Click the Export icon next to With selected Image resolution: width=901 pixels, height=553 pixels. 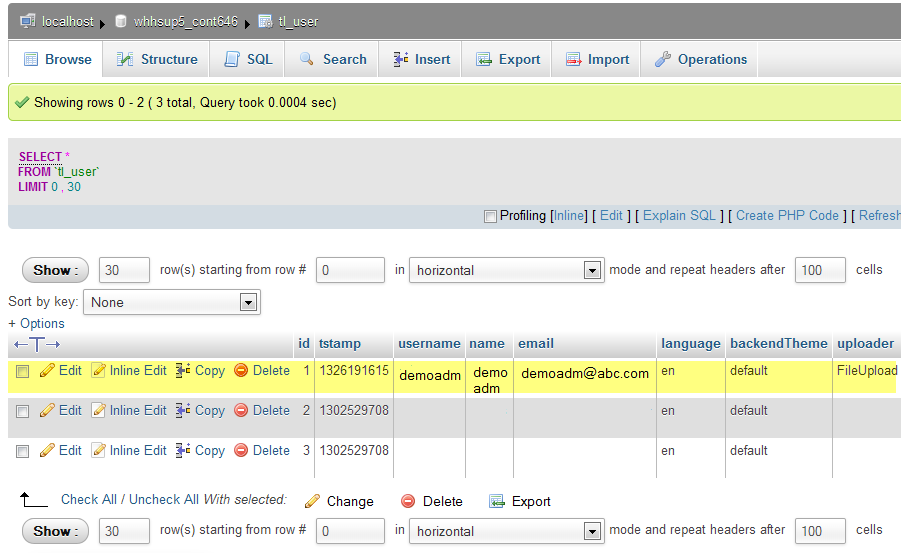(x=497, y=501)
